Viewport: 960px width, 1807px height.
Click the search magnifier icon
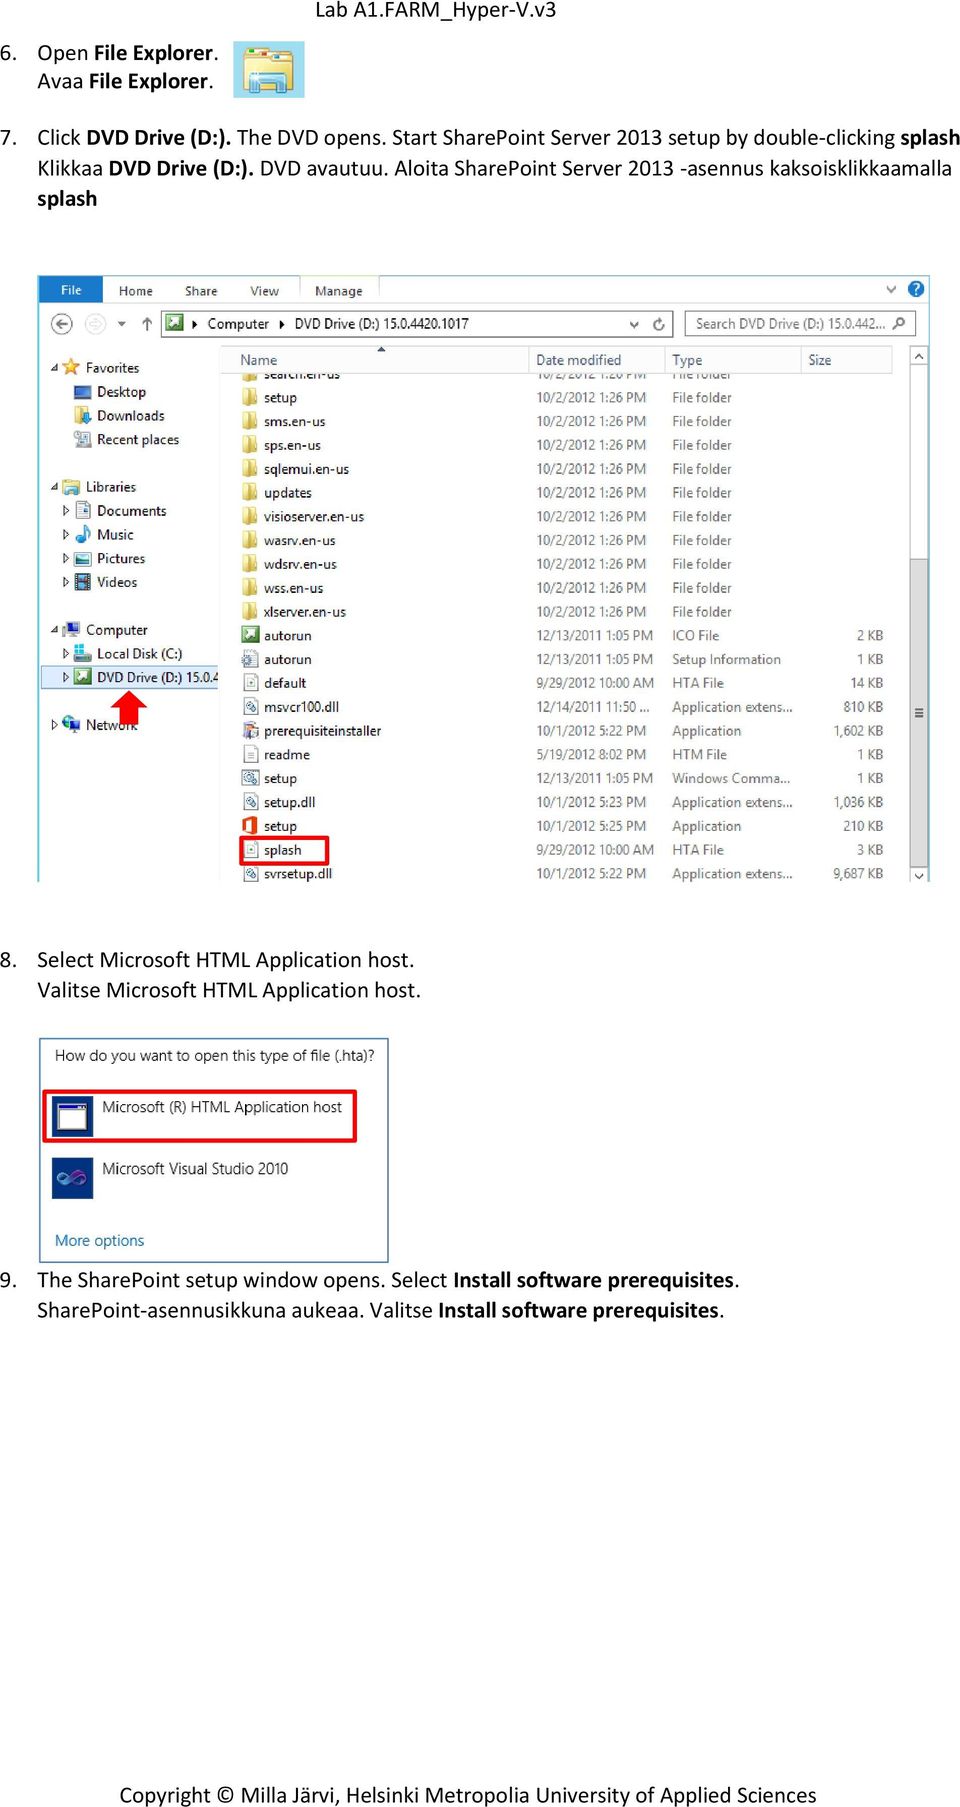pyautogui.click(x=899, y=323)
